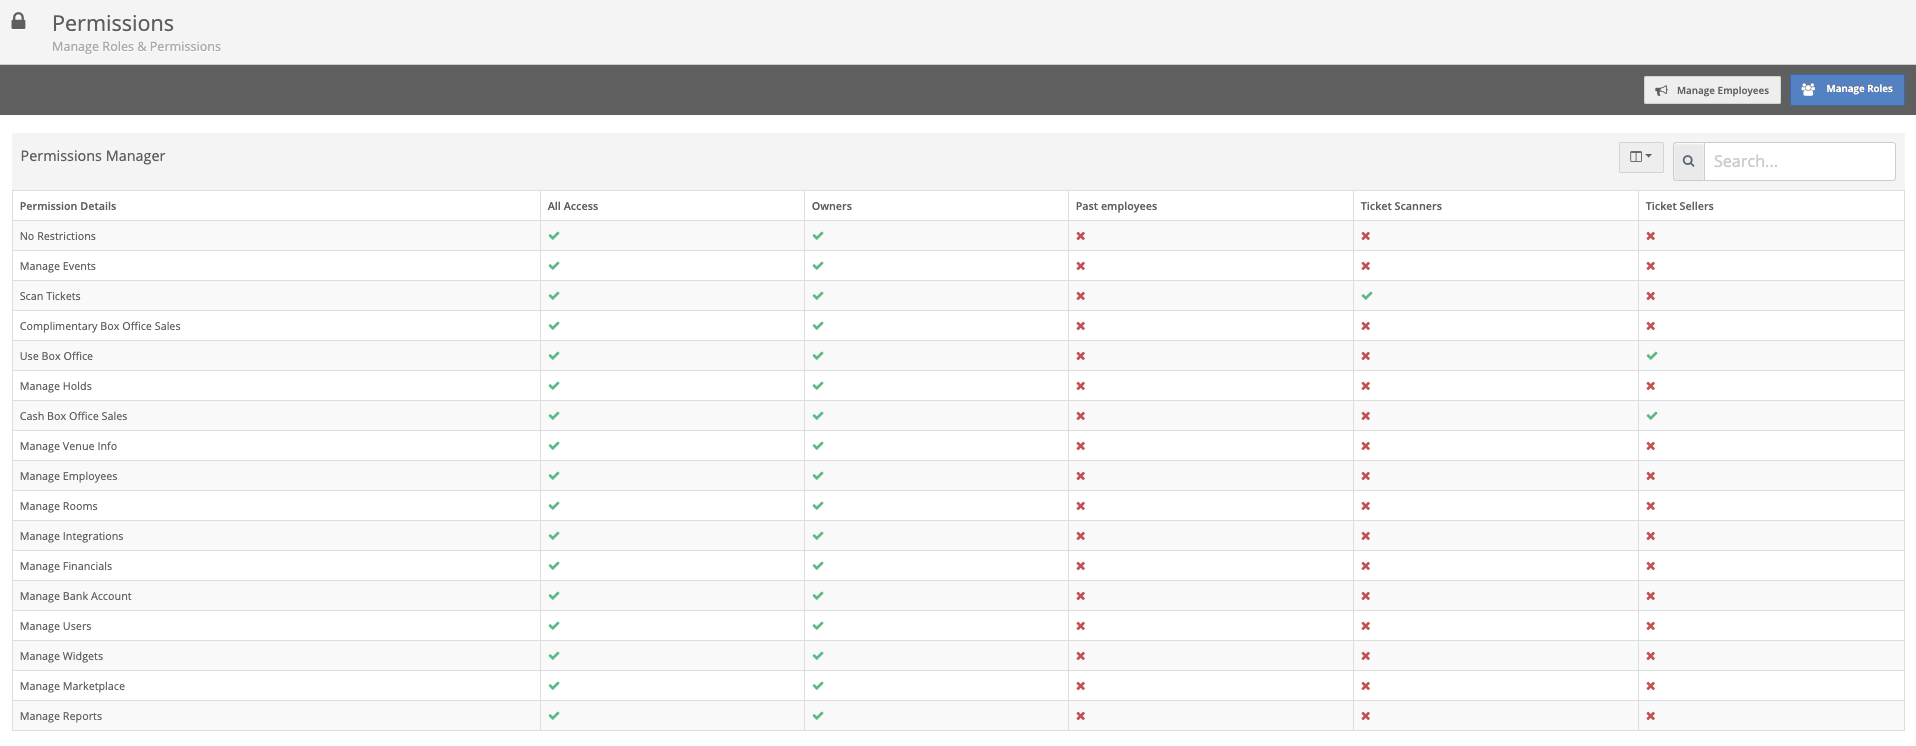Open Manage Roles
This screenshot has height=746, width=1916.
click(1847, 89)
